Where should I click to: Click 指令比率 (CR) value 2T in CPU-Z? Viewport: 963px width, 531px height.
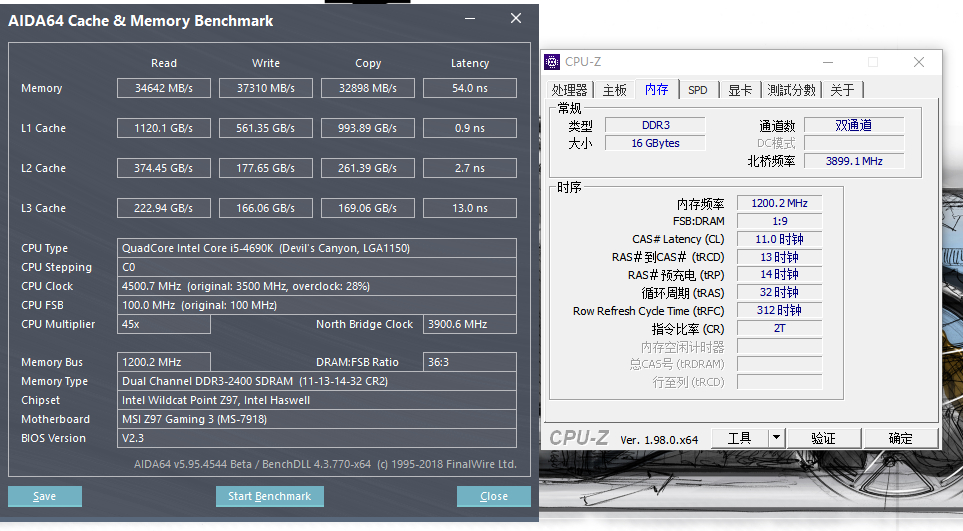pos(779,328)
